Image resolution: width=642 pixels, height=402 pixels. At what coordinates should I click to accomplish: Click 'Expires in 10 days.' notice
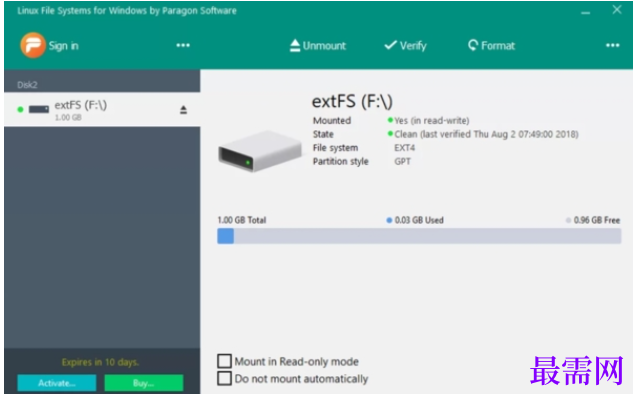(101, 362)
